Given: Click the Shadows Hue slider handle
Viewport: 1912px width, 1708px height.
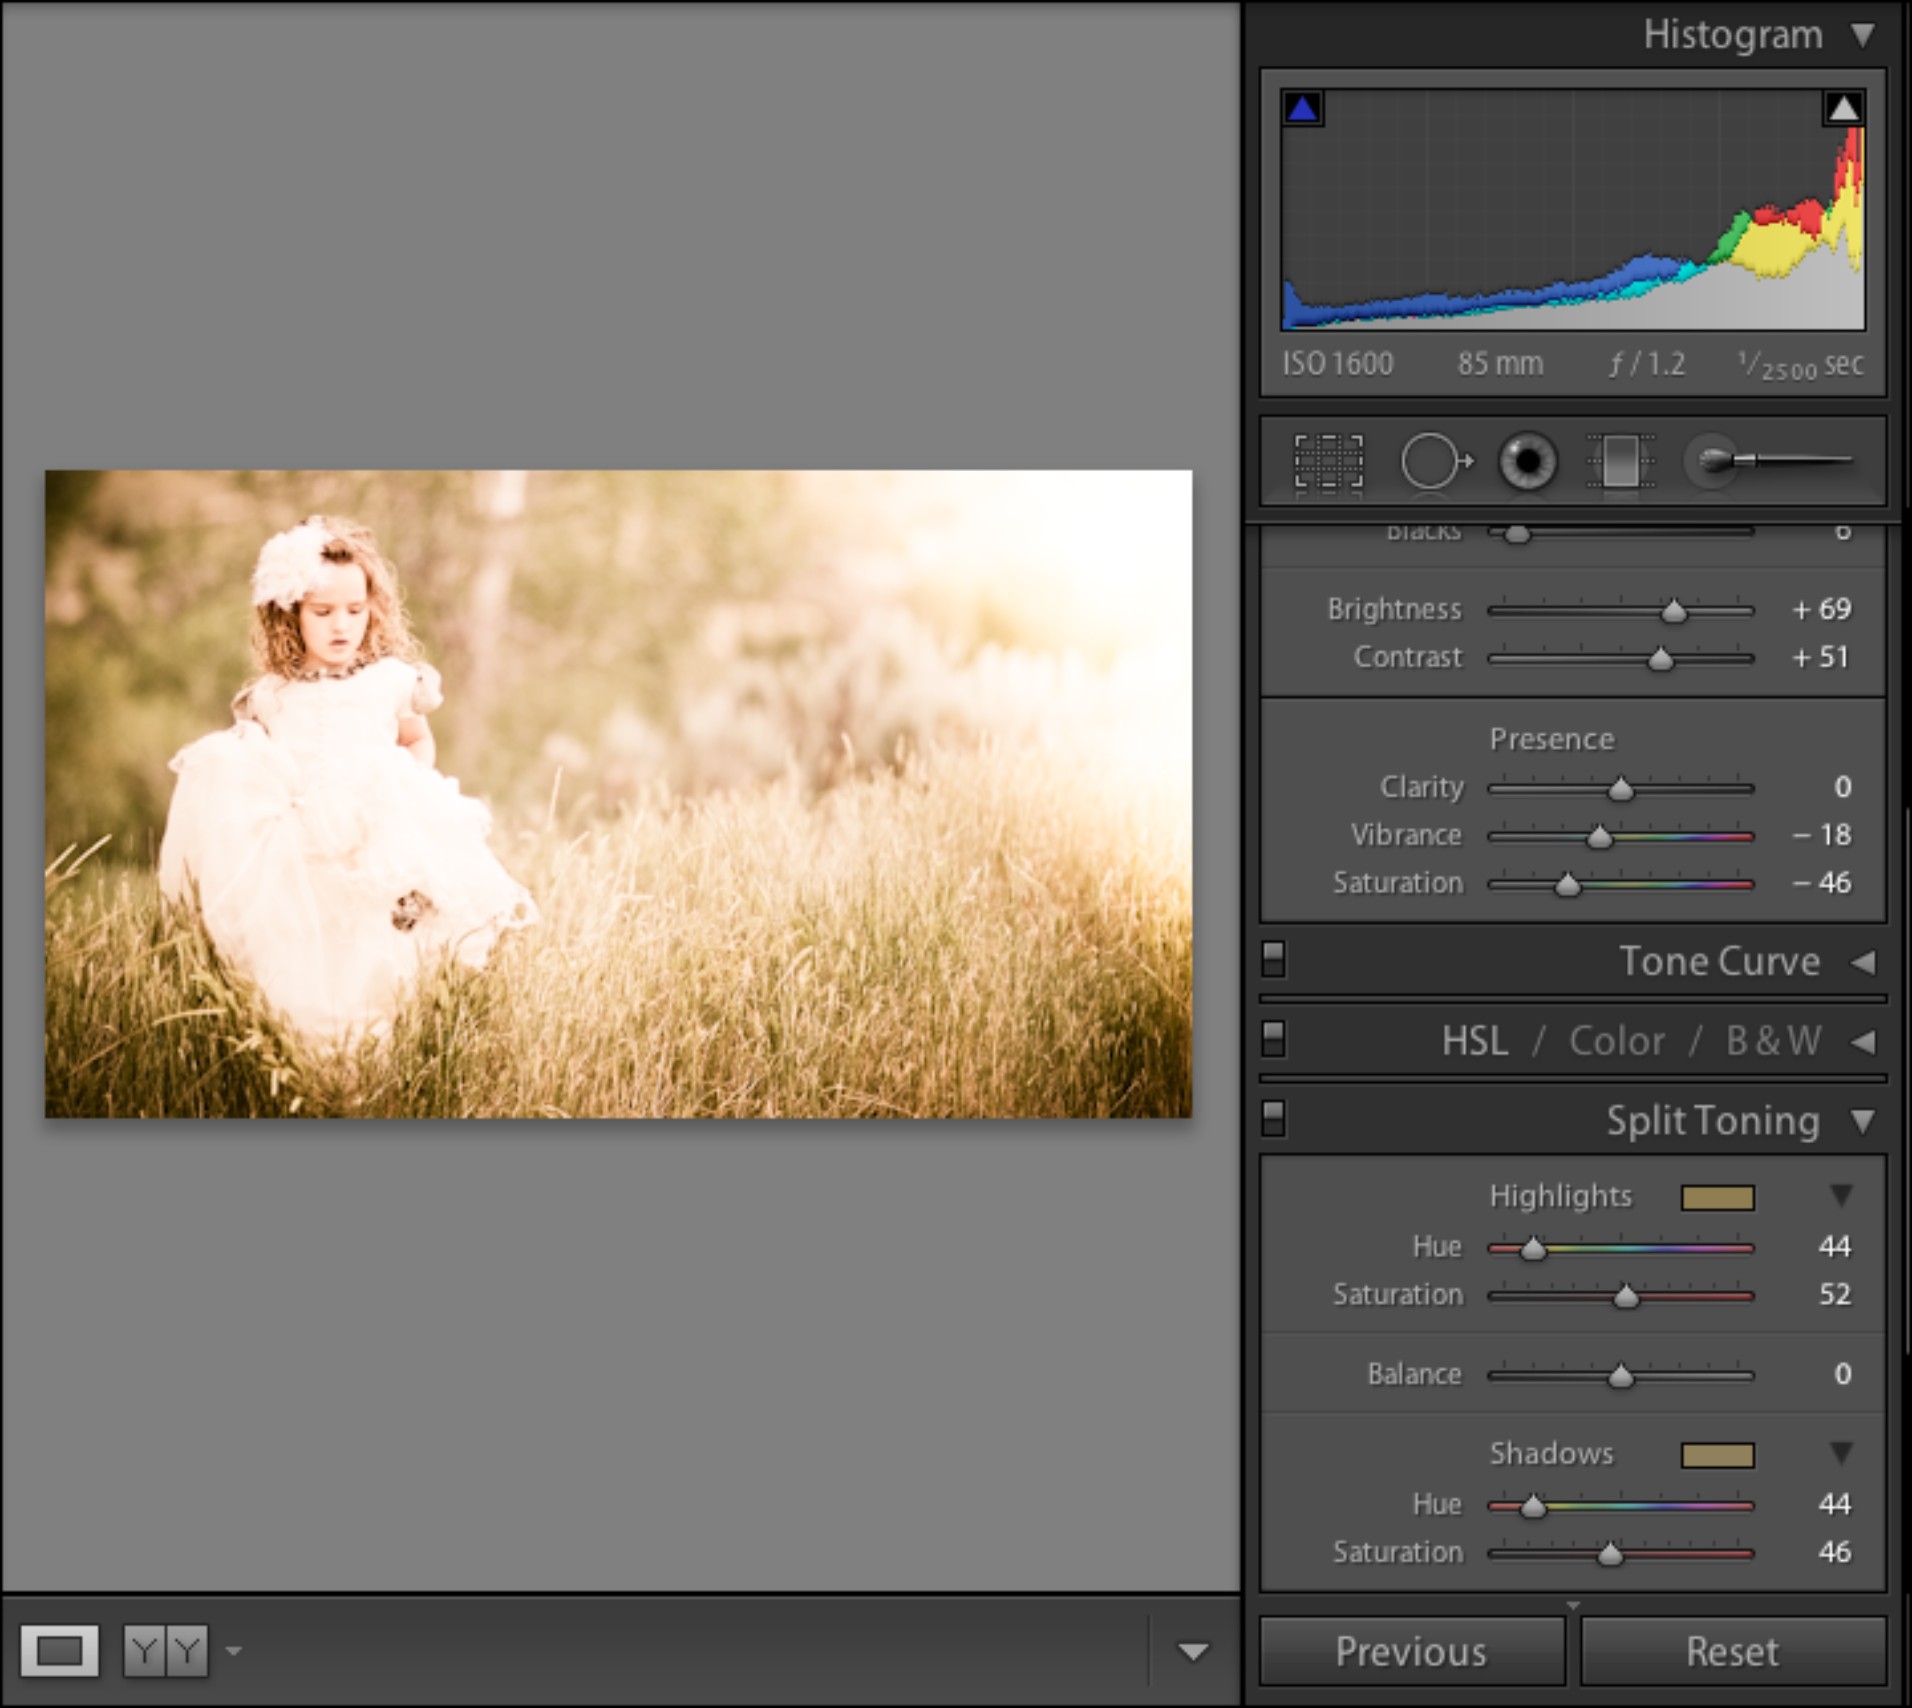Looking at the screenshot, I should [x=1532, y=1506].
